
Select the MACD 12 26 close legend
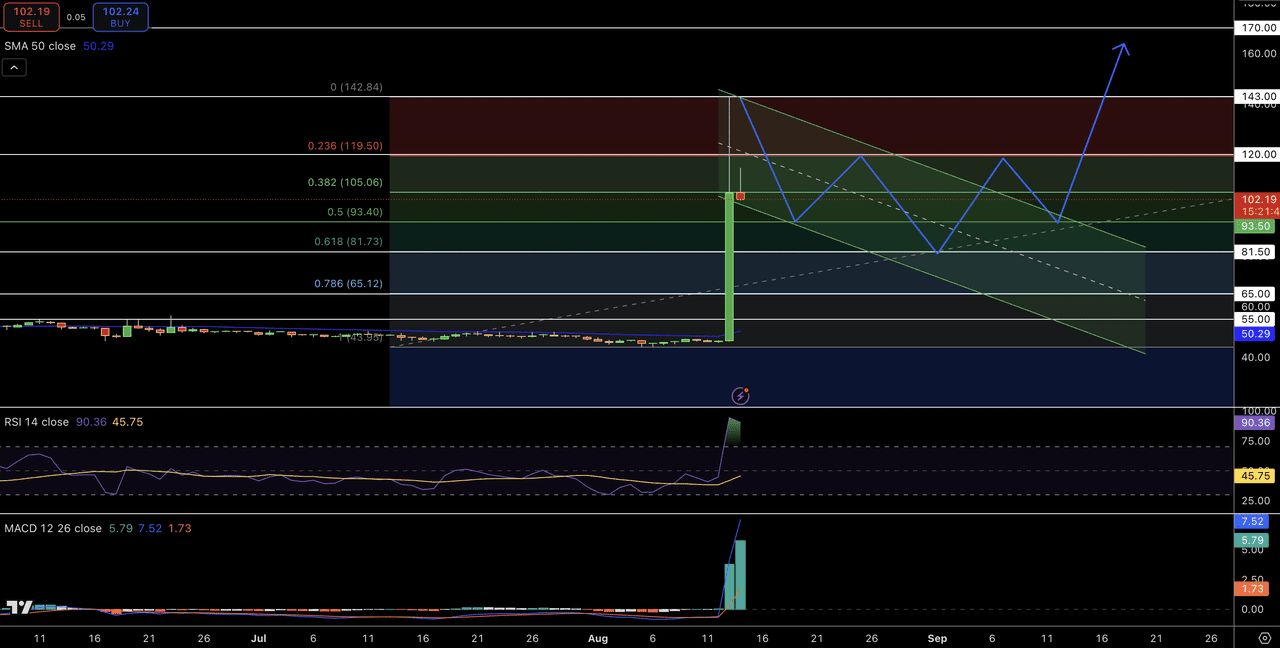53,528
